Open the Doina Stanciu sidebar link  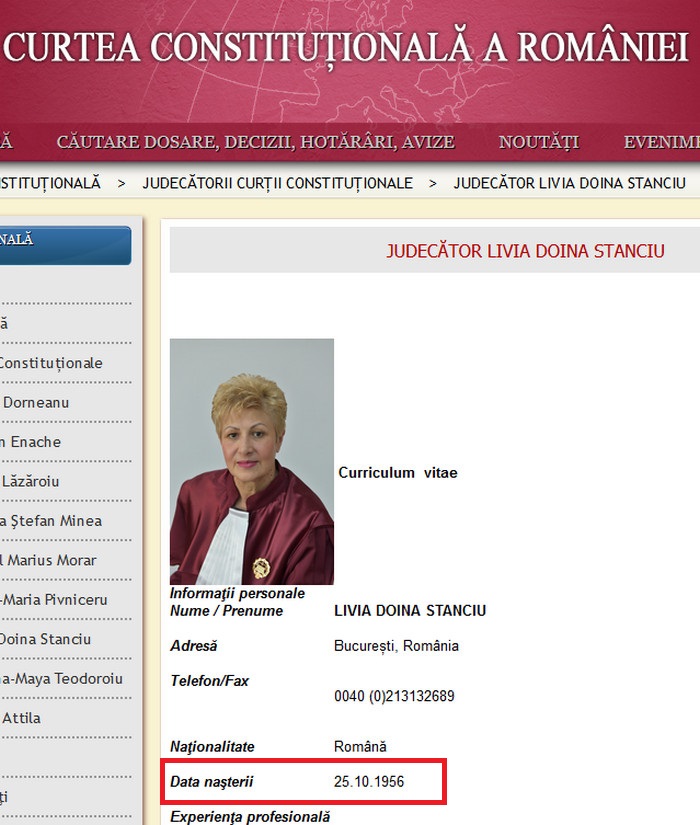click(x=45, y=639)
